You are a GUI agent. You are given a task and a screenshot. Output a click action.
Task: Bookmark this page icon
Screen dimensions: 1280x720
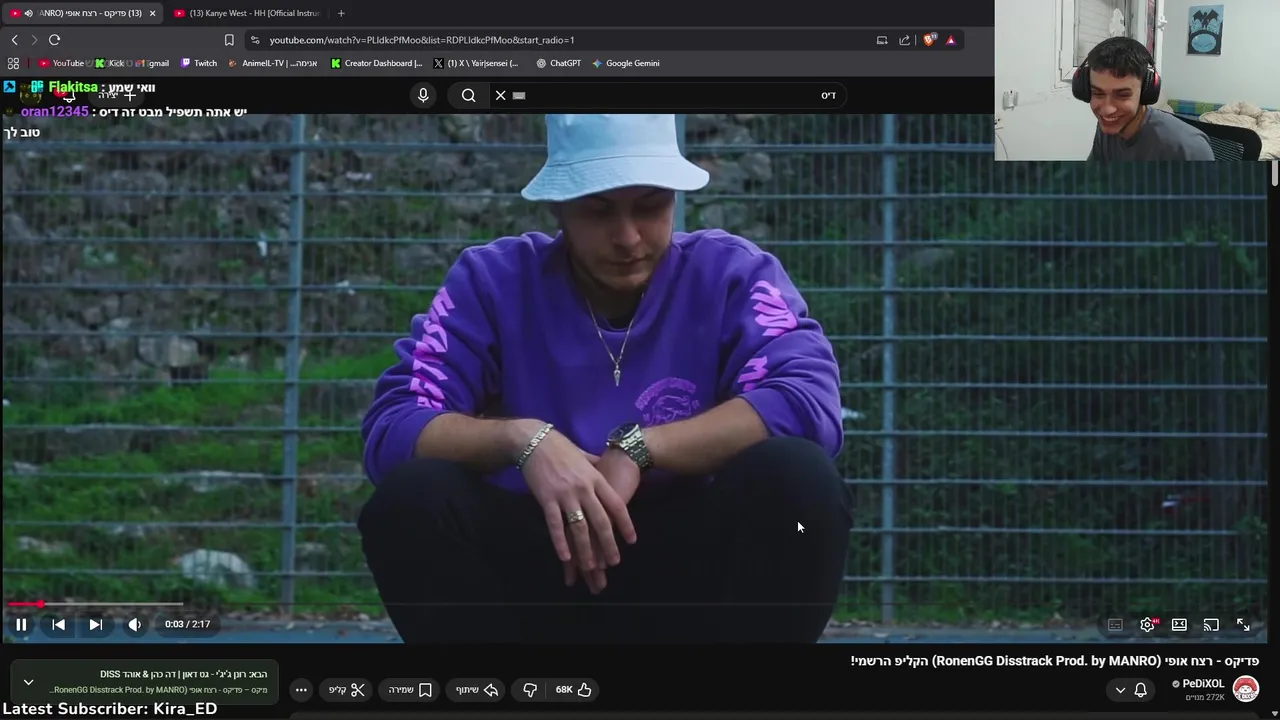coord(229,40)
